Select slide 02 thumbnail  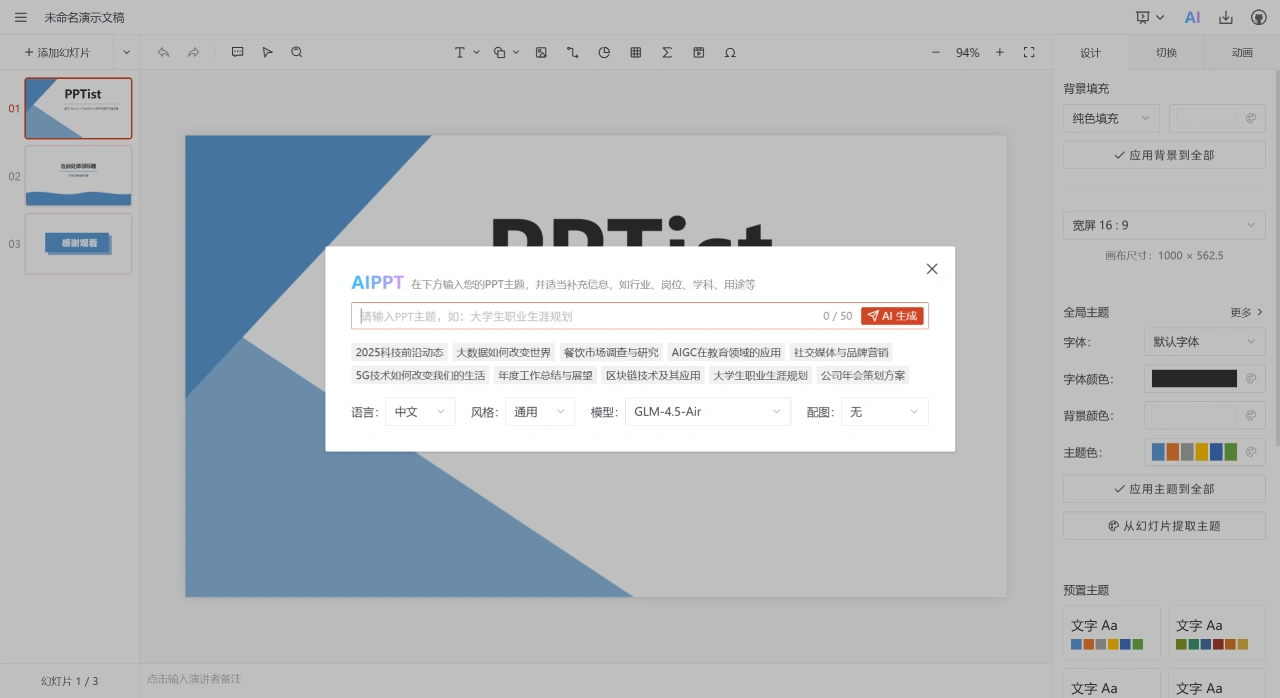[x=78, y=176]
